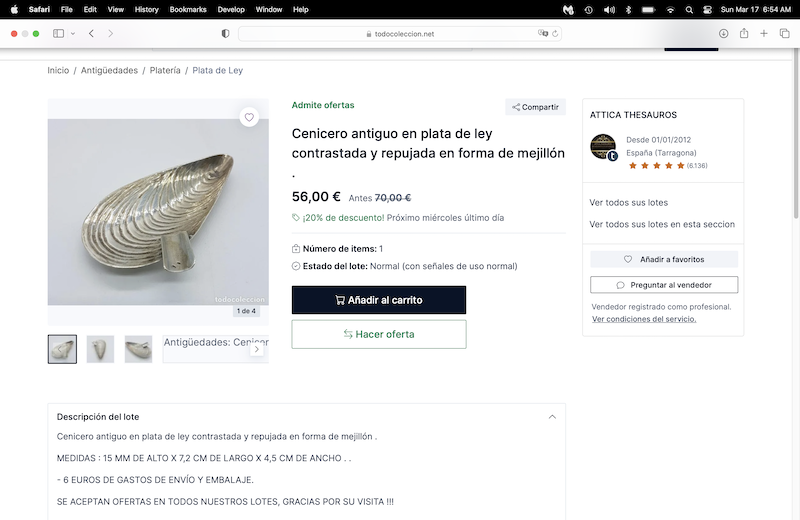Select the second product thumbnail
The height and width of the screenshot is (520, 800).
coord(100,349)
